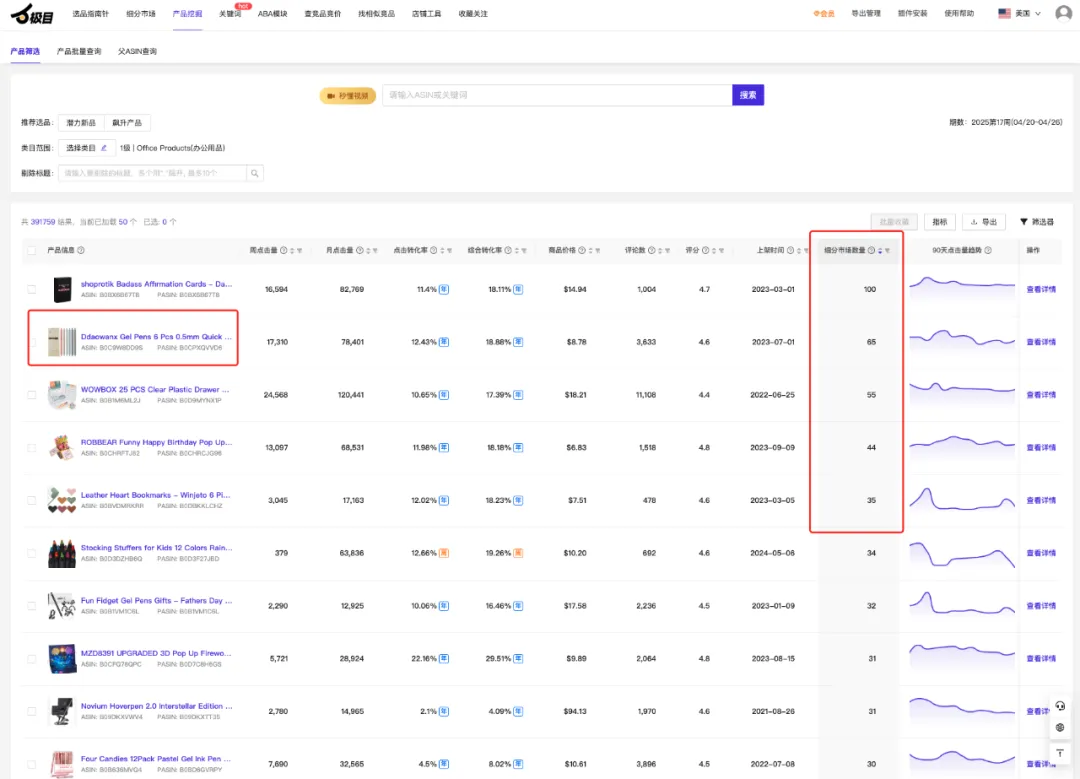Click the ASIN or keyword search input field

click(556, 95)
